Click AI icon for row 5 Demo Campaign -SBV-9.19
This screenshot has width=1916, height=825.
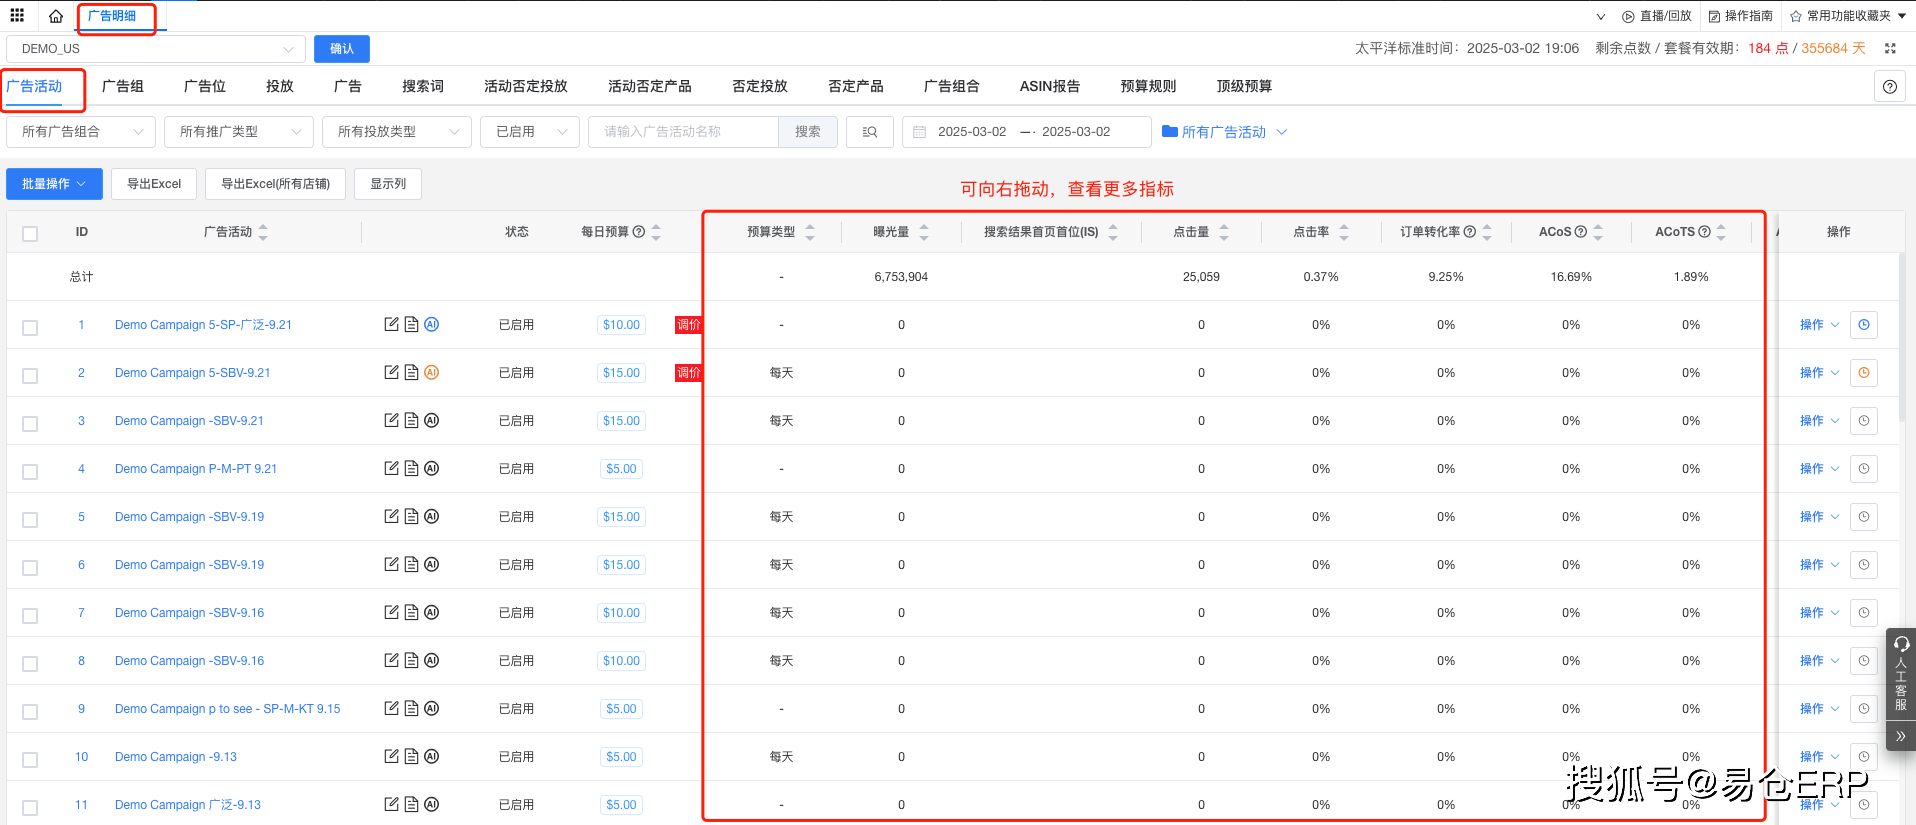(x=432, y=517)
